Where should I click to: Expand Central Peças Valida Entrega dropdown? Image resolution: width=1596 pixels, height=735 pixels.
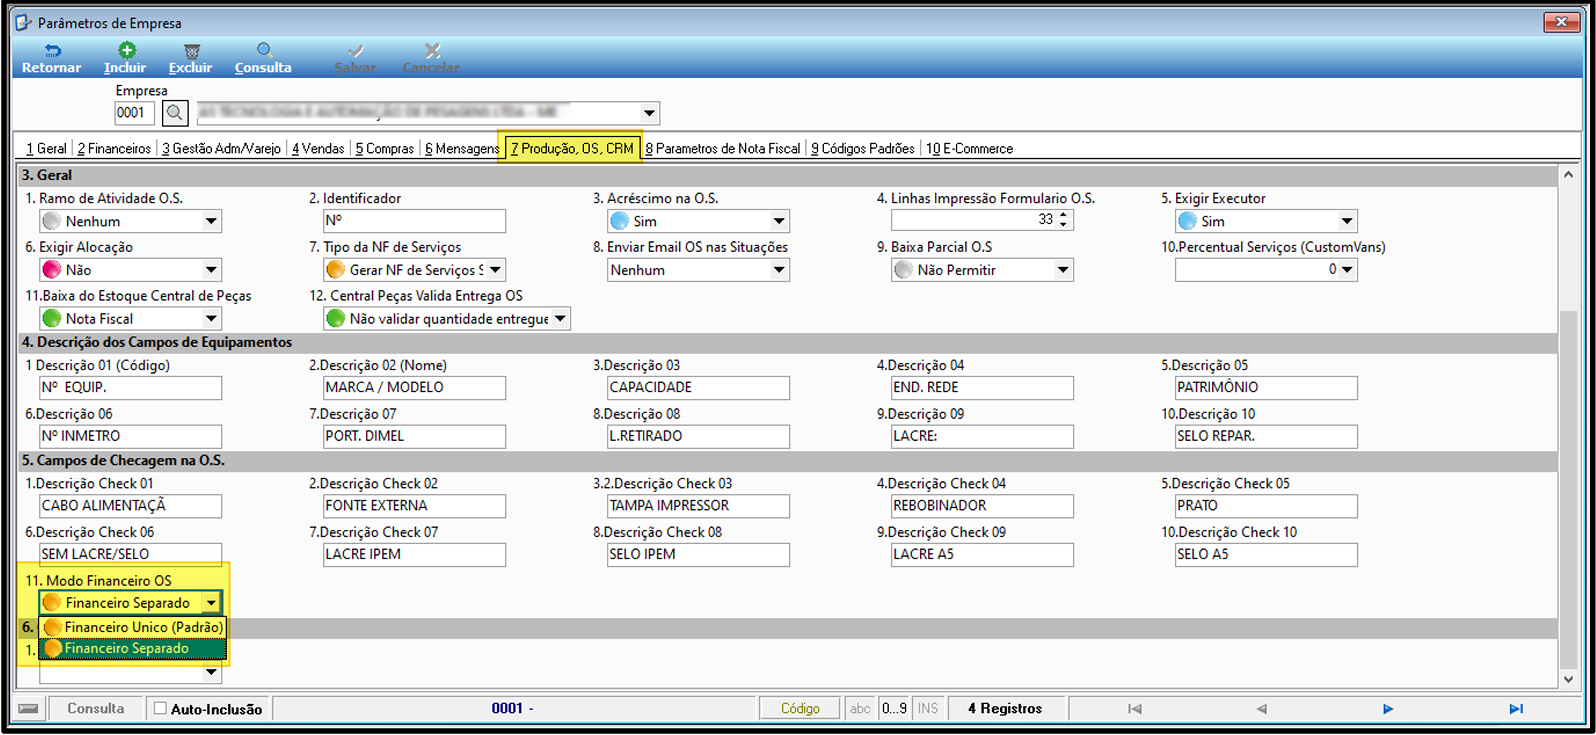[x=560, y=319]
